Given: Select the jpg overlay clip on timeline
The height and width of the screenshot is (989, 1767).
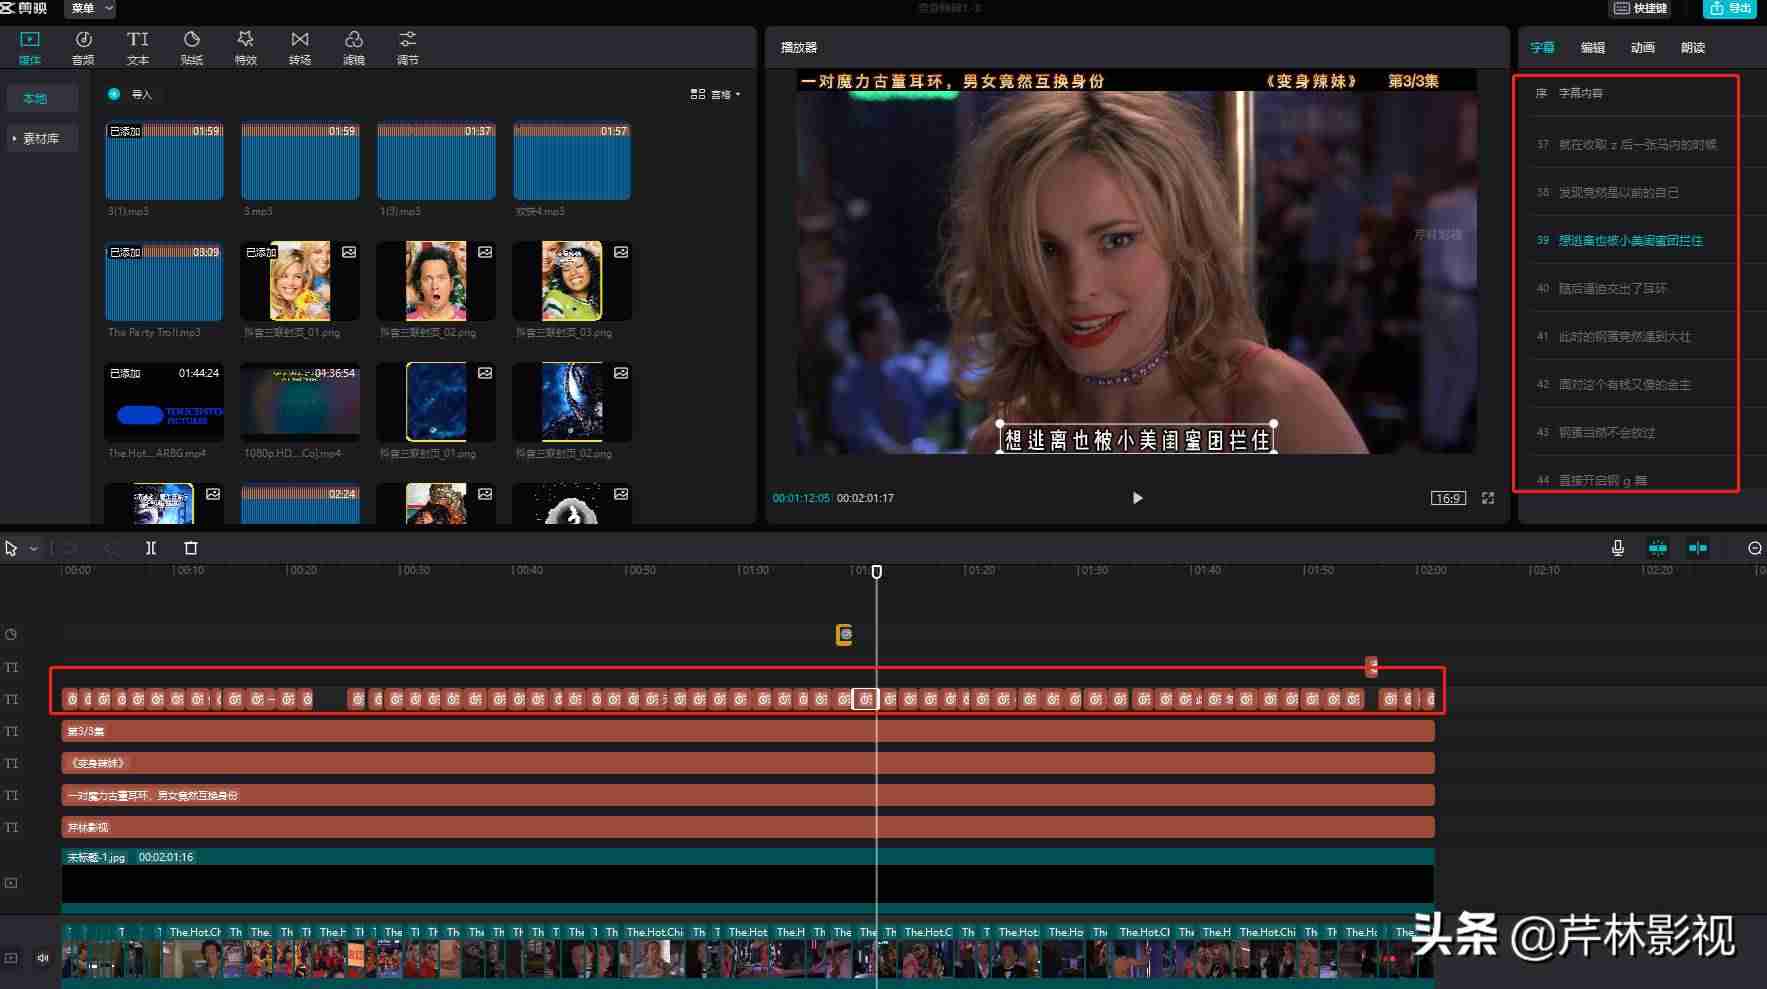Looking at the screenshot, I should 748,881.
